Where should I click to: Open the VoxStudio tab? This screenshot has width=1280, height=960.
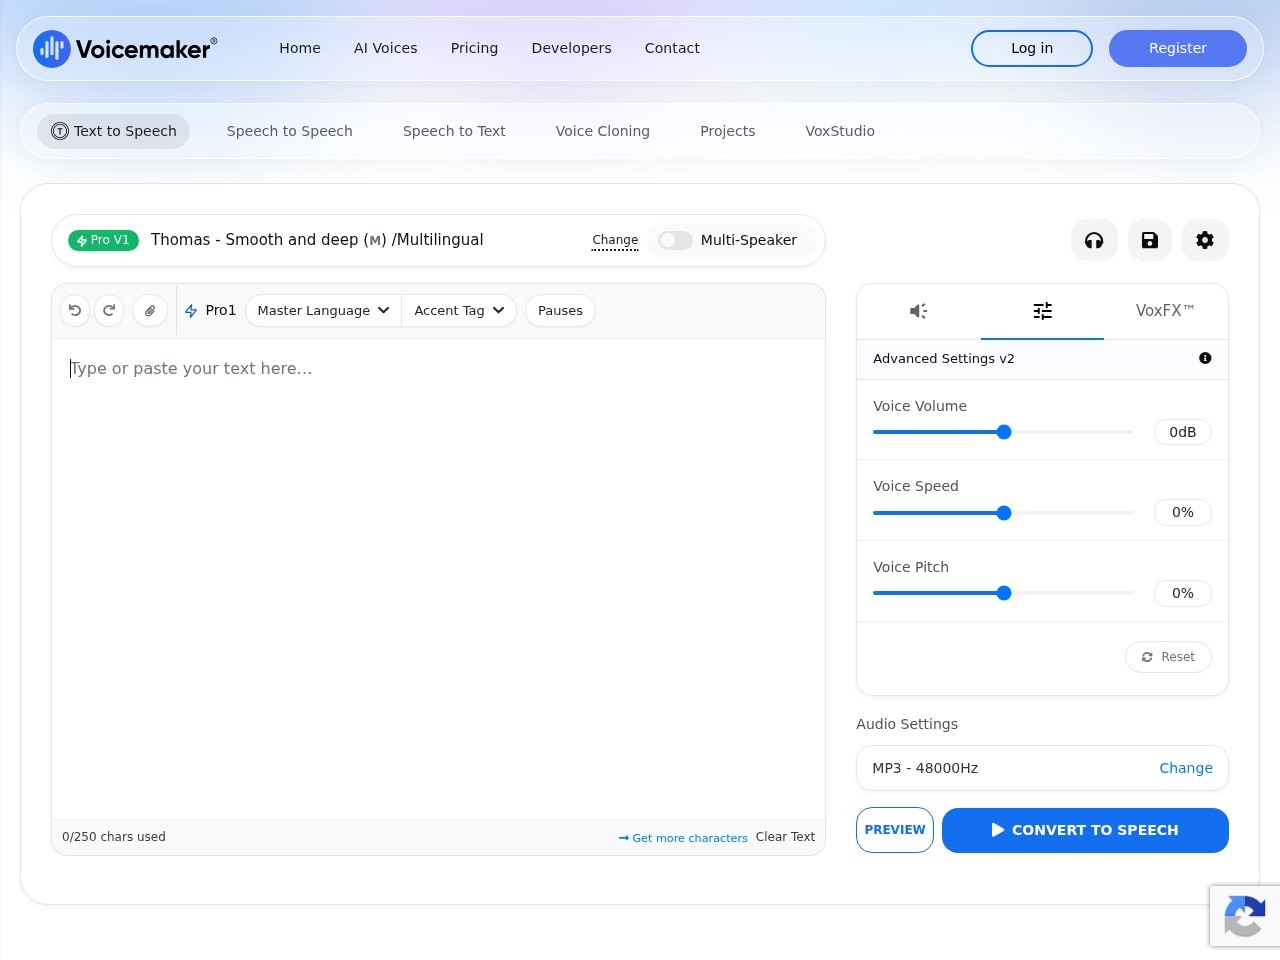pos(840,131)
